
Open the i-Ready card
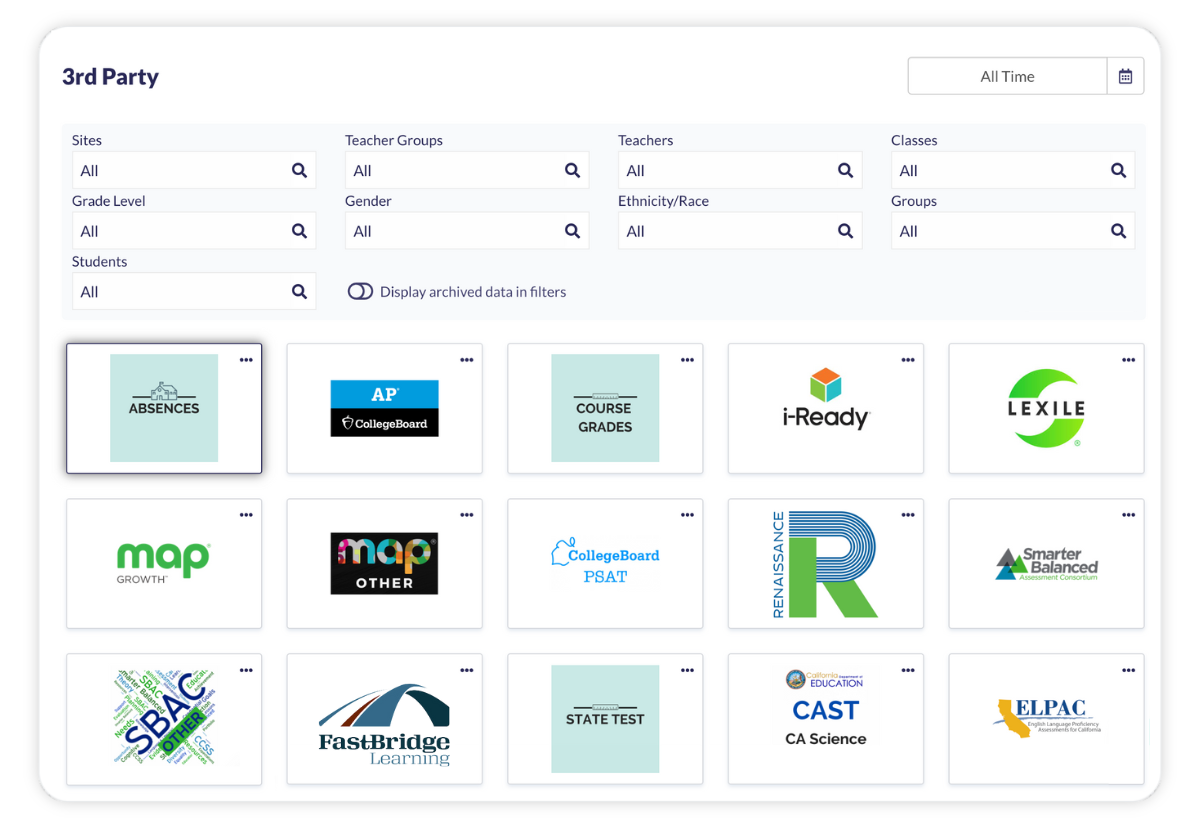pos(826,408)
